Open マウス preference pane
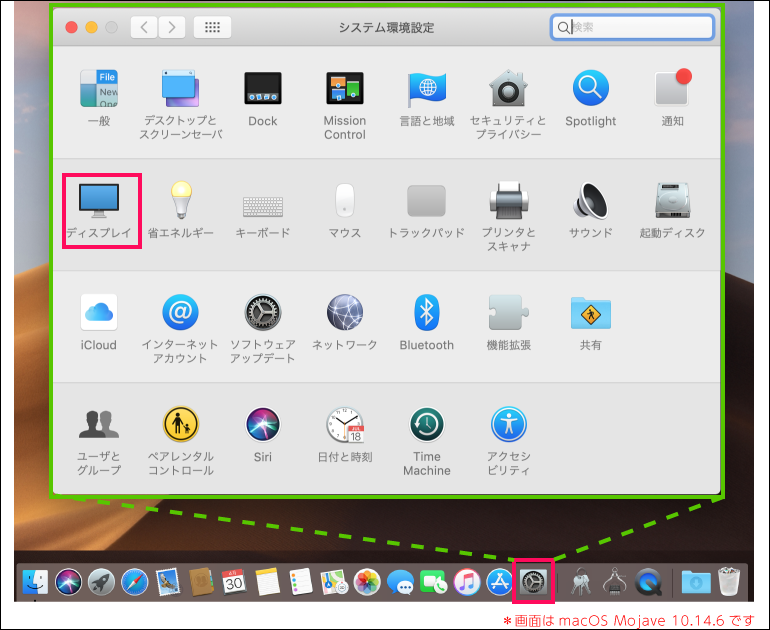 (345, 210)
